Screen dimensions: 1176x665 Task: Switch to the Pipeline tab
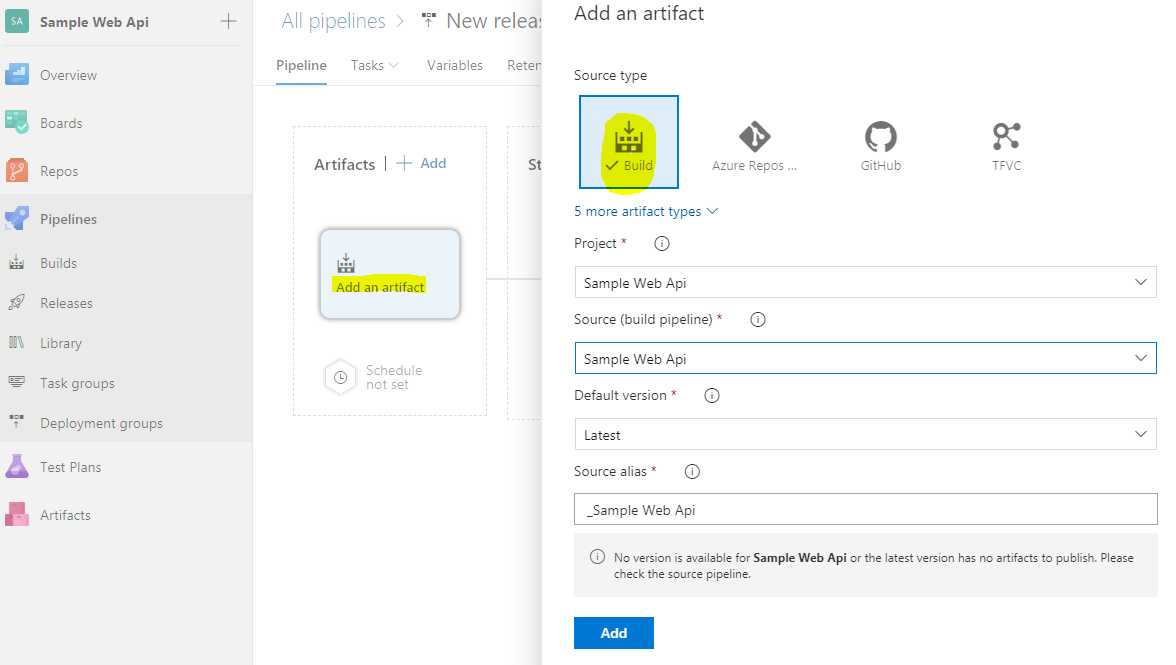(x=301, y=65)
